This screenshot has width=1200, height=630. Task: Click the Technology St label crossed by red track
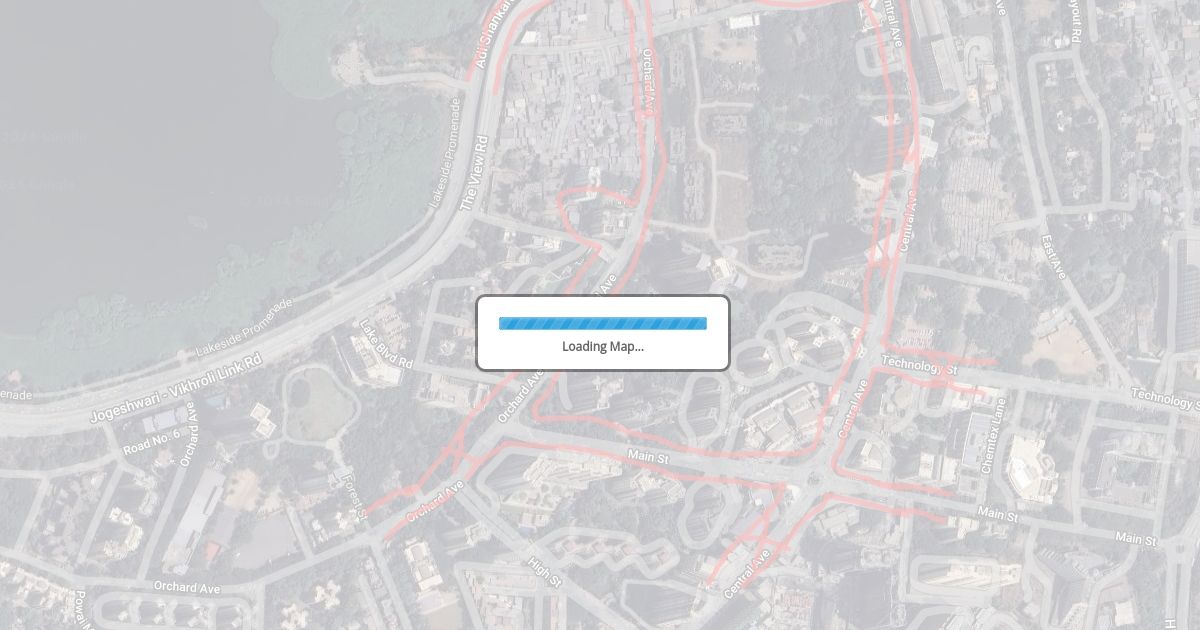919,365
